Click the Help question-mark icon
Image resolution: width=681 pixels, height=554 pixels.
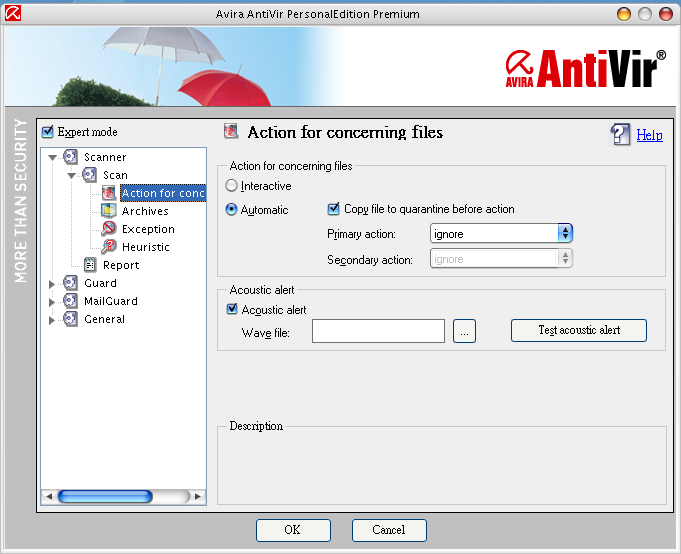click(620, 134)
